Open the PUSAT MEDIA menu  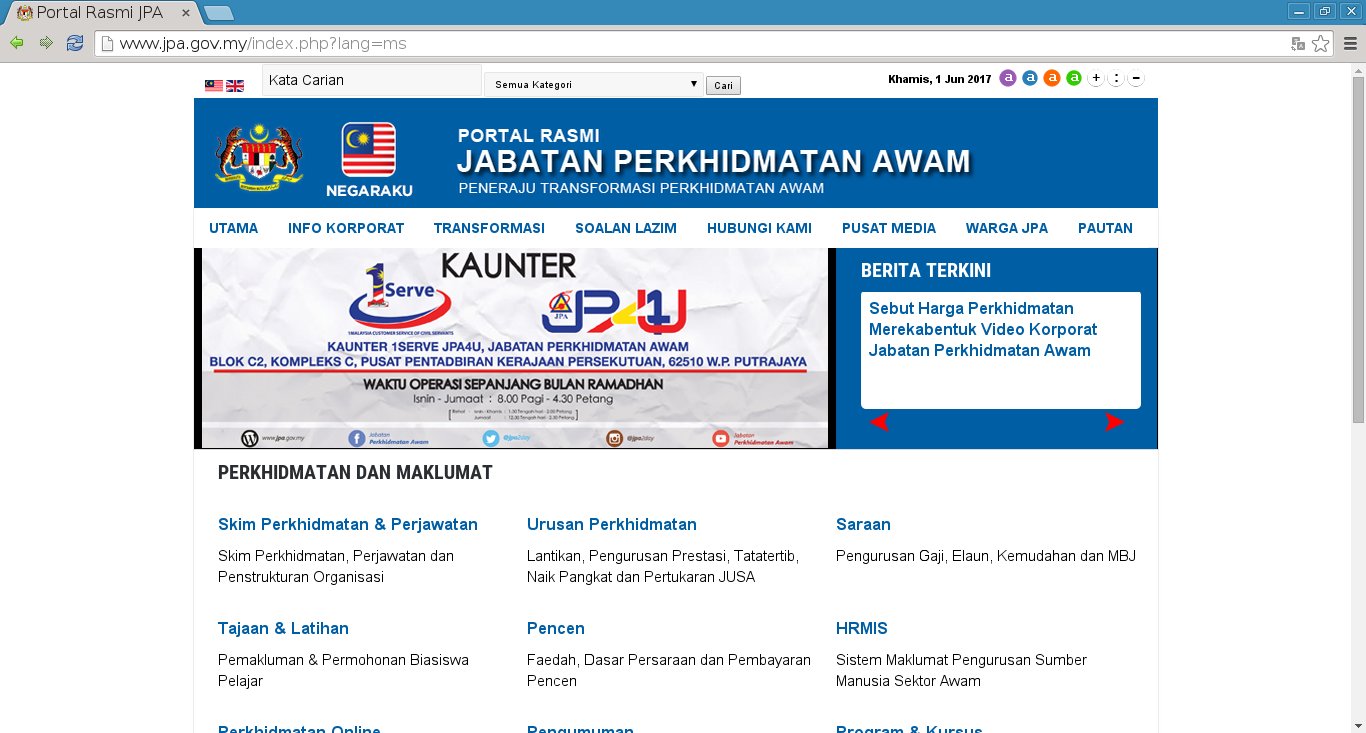(889, 228)
